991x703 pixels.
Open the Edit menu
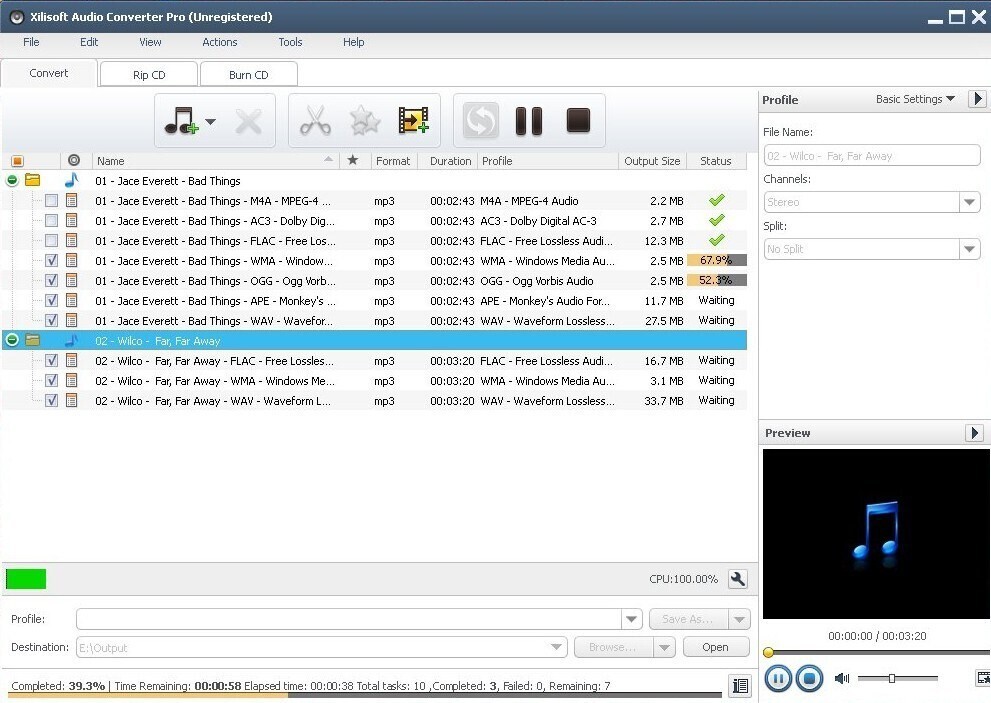pos(88,42)
